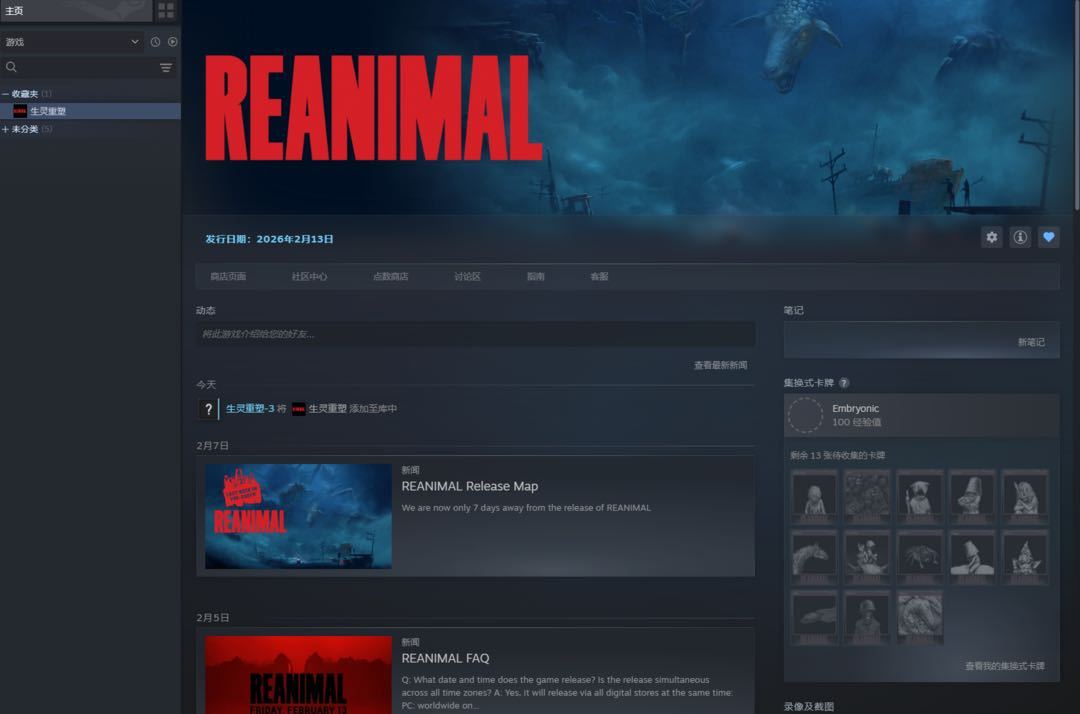Click 查看我的集换式卡牌 link
The width and height of the screenshot is (1080, 714).
click(1005, 666)
